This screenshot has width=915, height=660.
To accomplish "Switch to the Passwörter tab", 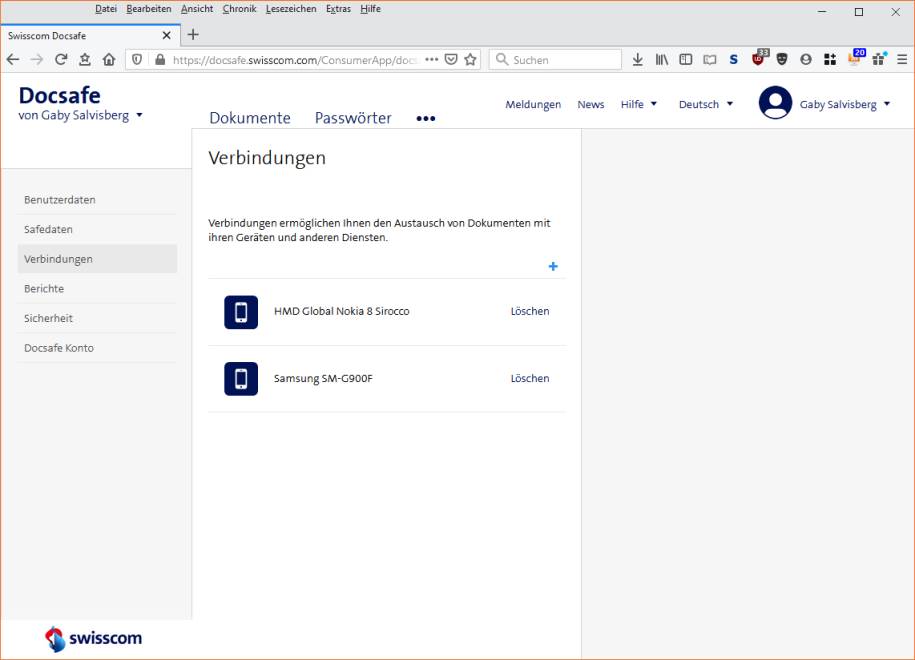I will 353,118.
